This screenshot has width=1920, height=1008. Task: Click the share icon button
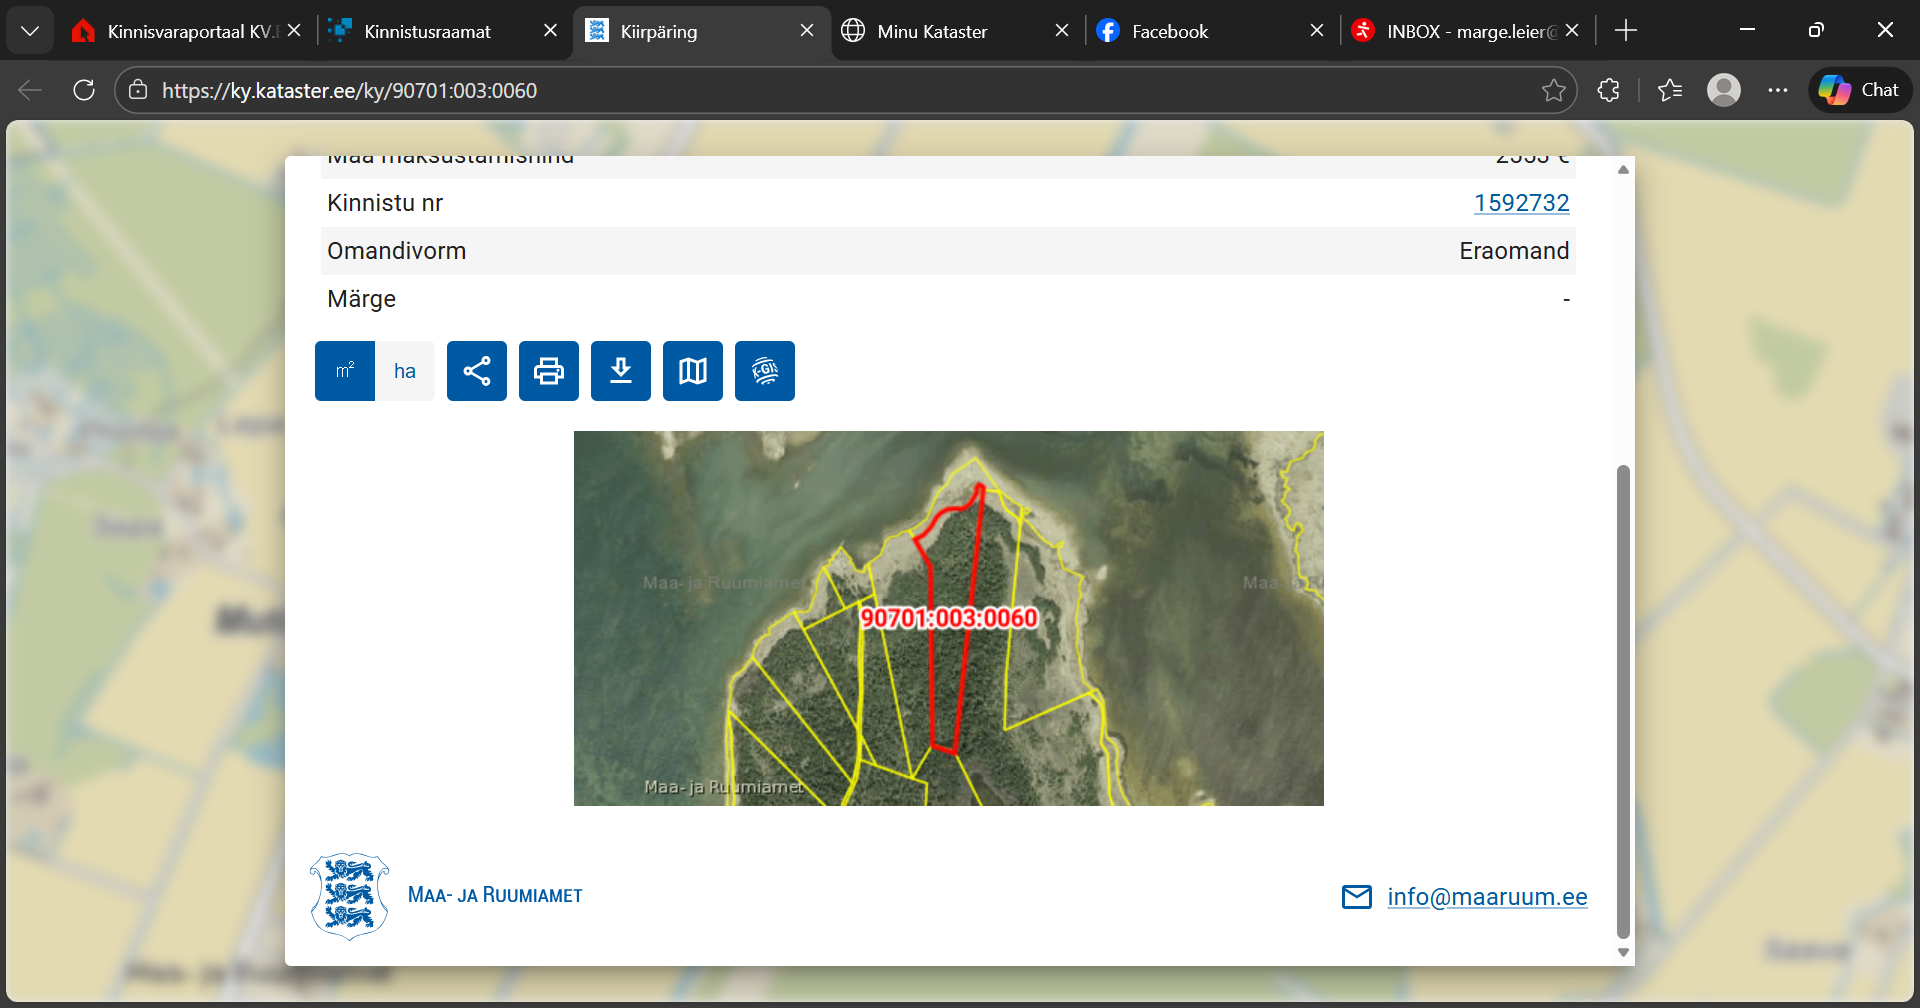[x=477, y=371]
